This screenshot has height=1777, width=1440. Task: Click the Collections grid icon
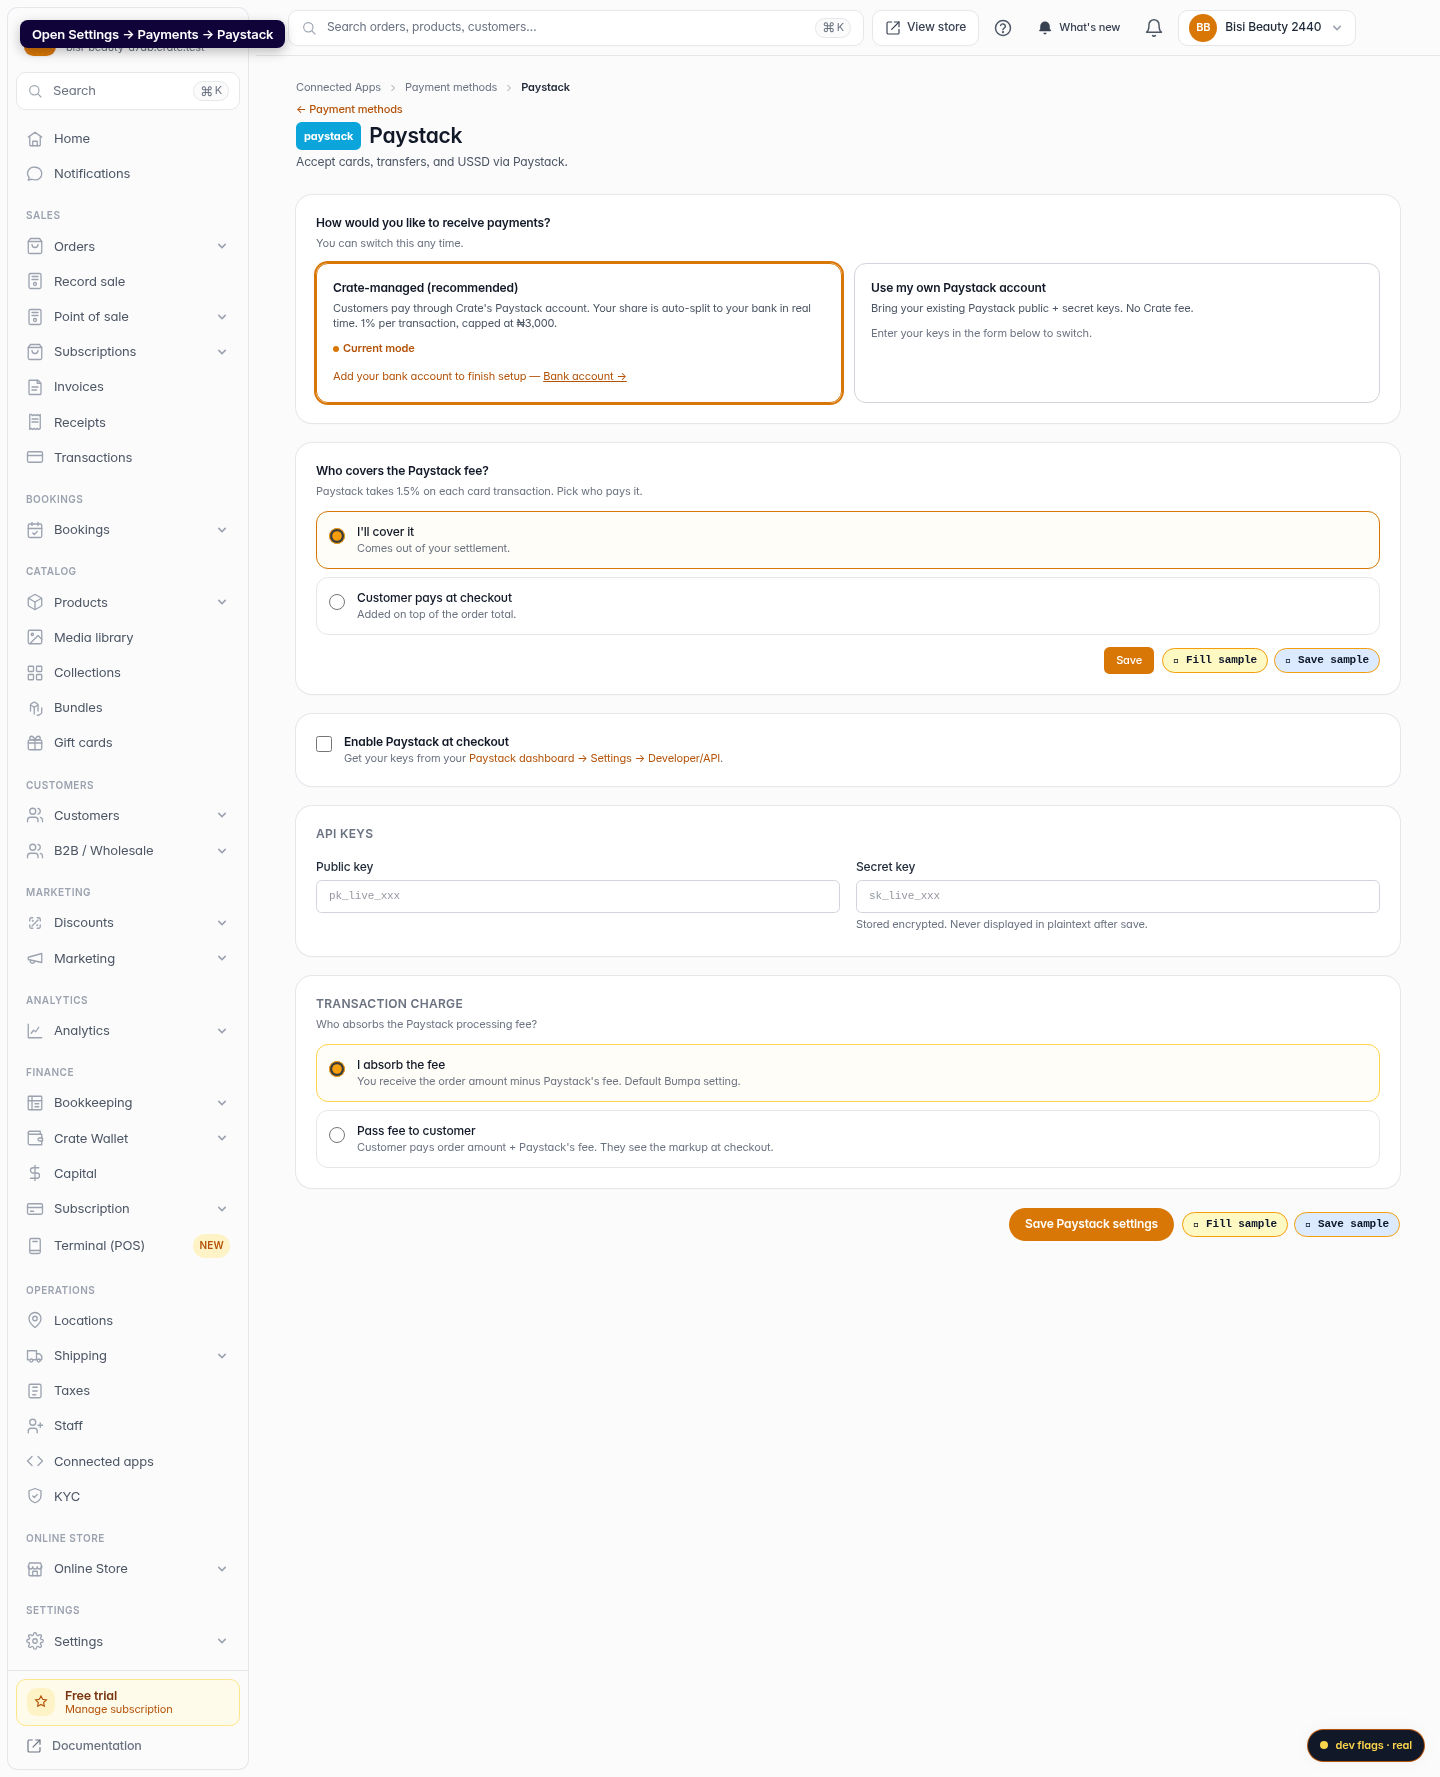[35, 673]
